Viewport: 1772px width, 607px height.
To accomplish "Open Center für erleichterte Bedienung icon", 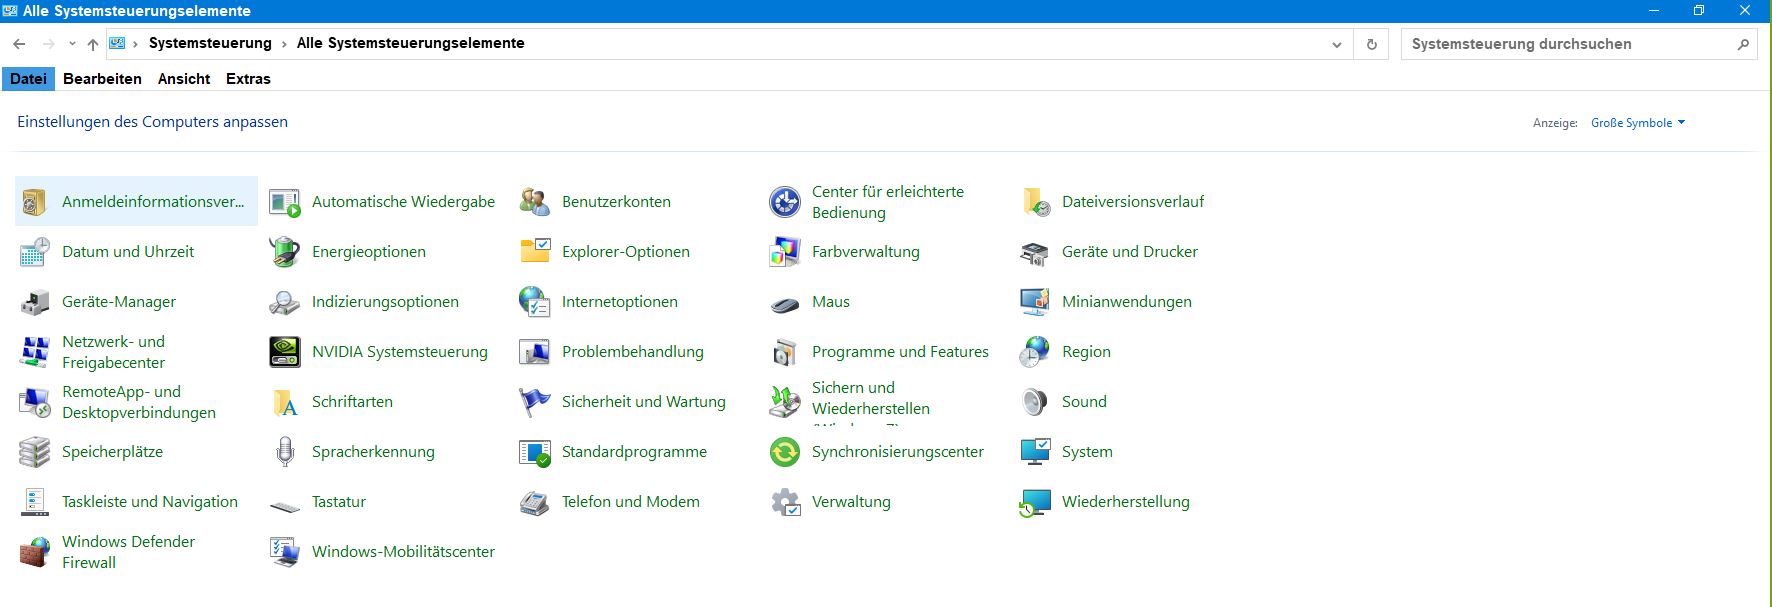I will point(784,202).
